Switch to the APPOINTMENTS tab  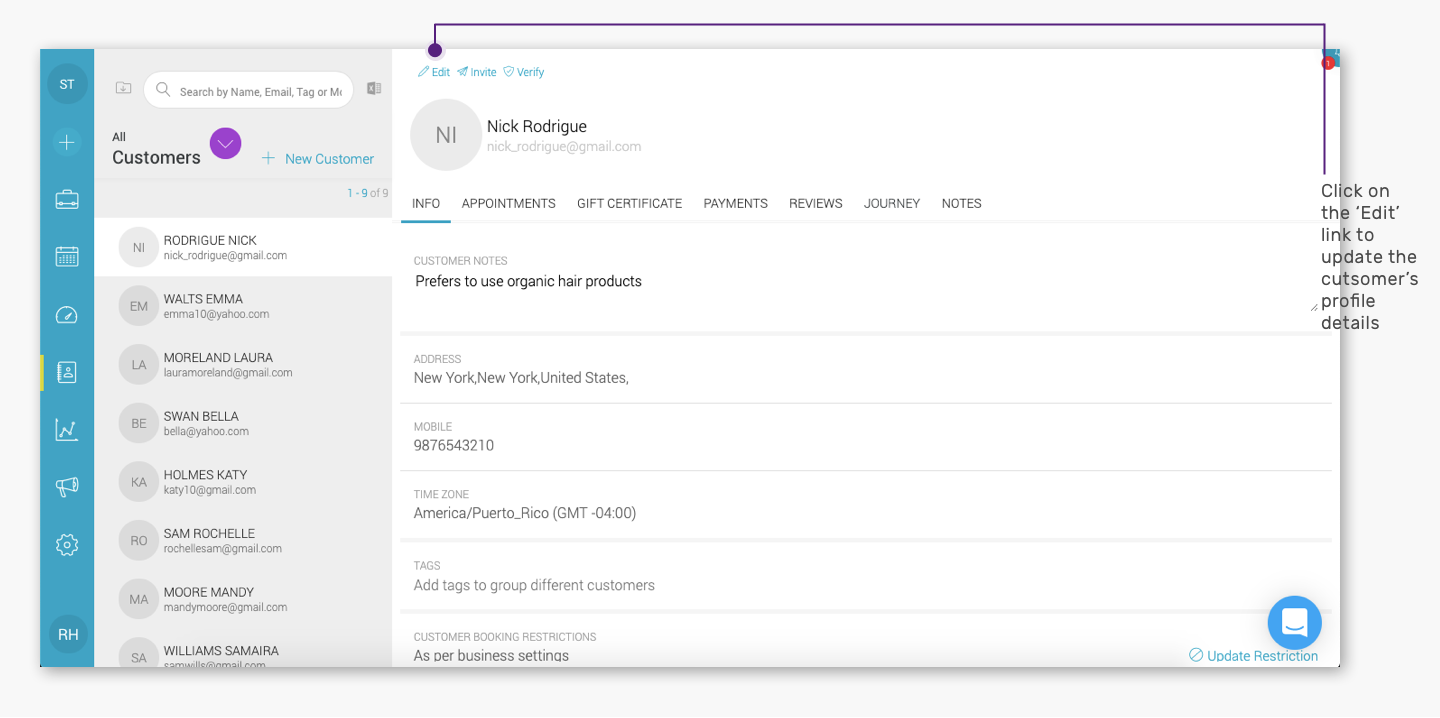coord(508,203)
